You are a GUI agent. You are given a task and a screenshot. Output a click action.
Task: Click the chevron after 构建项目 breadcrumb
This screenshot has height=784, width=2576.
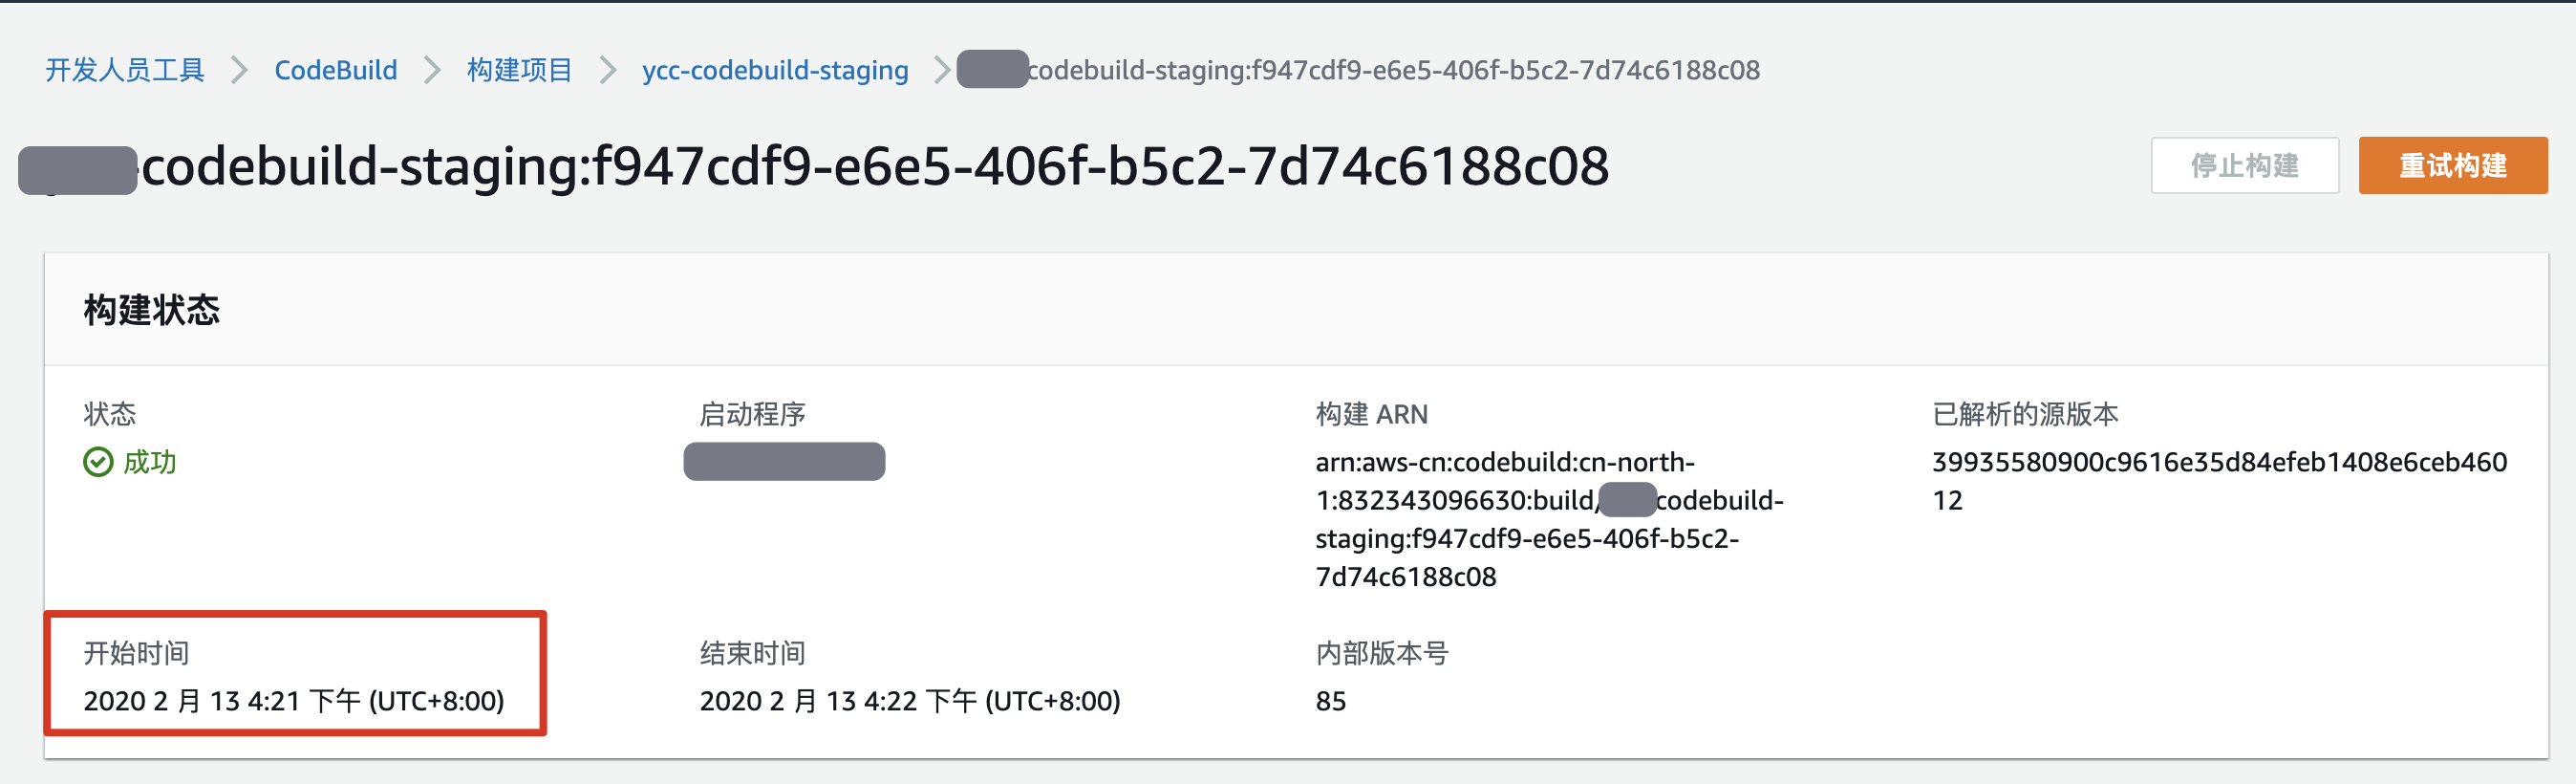click(x=607, y=70)
